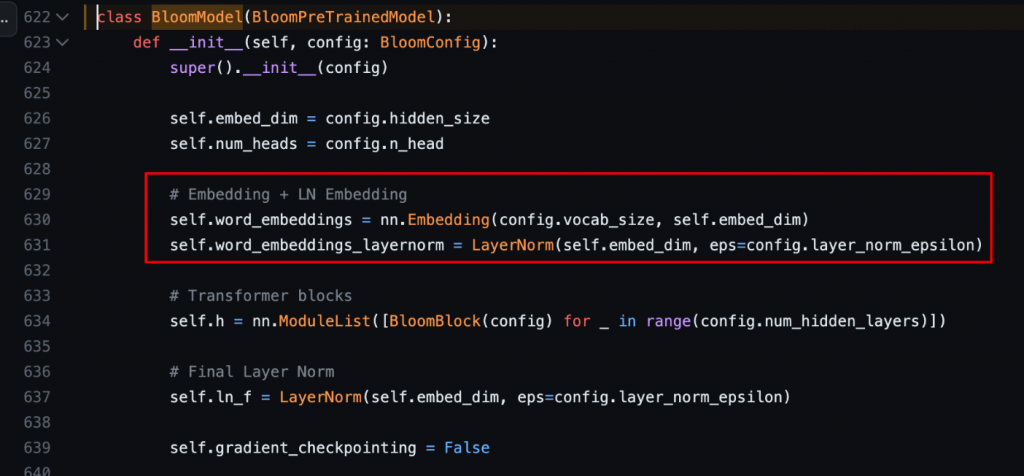Click self.ln_f variable on line 637
The height and width of the screenshot is (476, 1024).
coord(210,398)
